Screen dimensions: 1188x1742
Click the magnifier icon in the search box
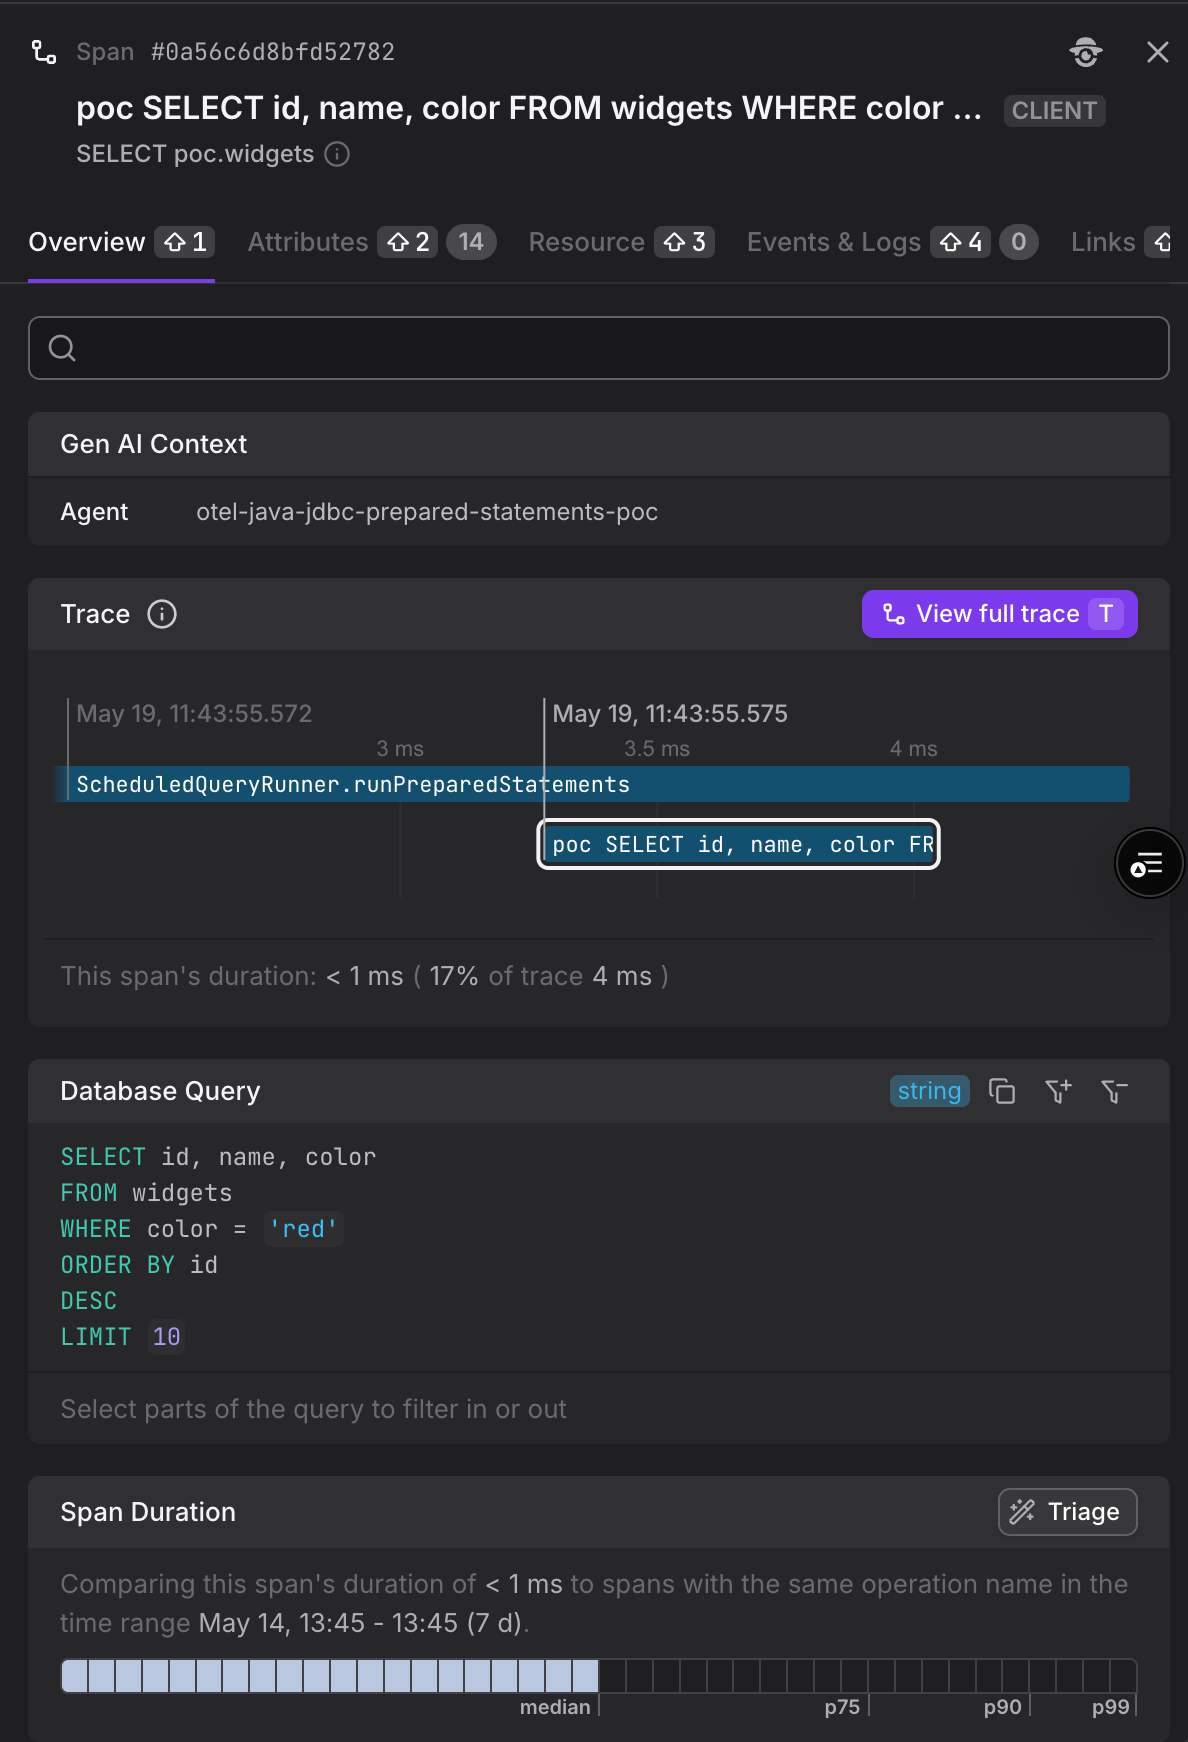click(x=62, y=348)
